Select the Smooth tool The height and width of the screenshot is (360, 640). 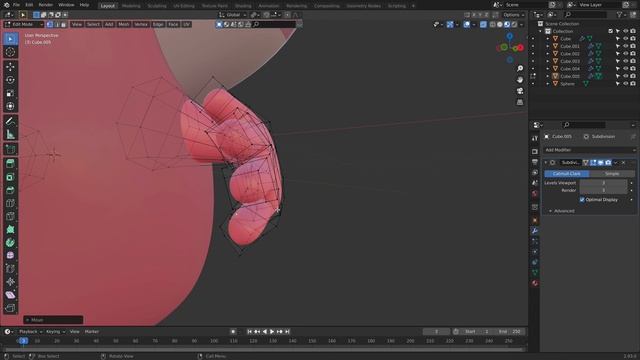point(10,255)
